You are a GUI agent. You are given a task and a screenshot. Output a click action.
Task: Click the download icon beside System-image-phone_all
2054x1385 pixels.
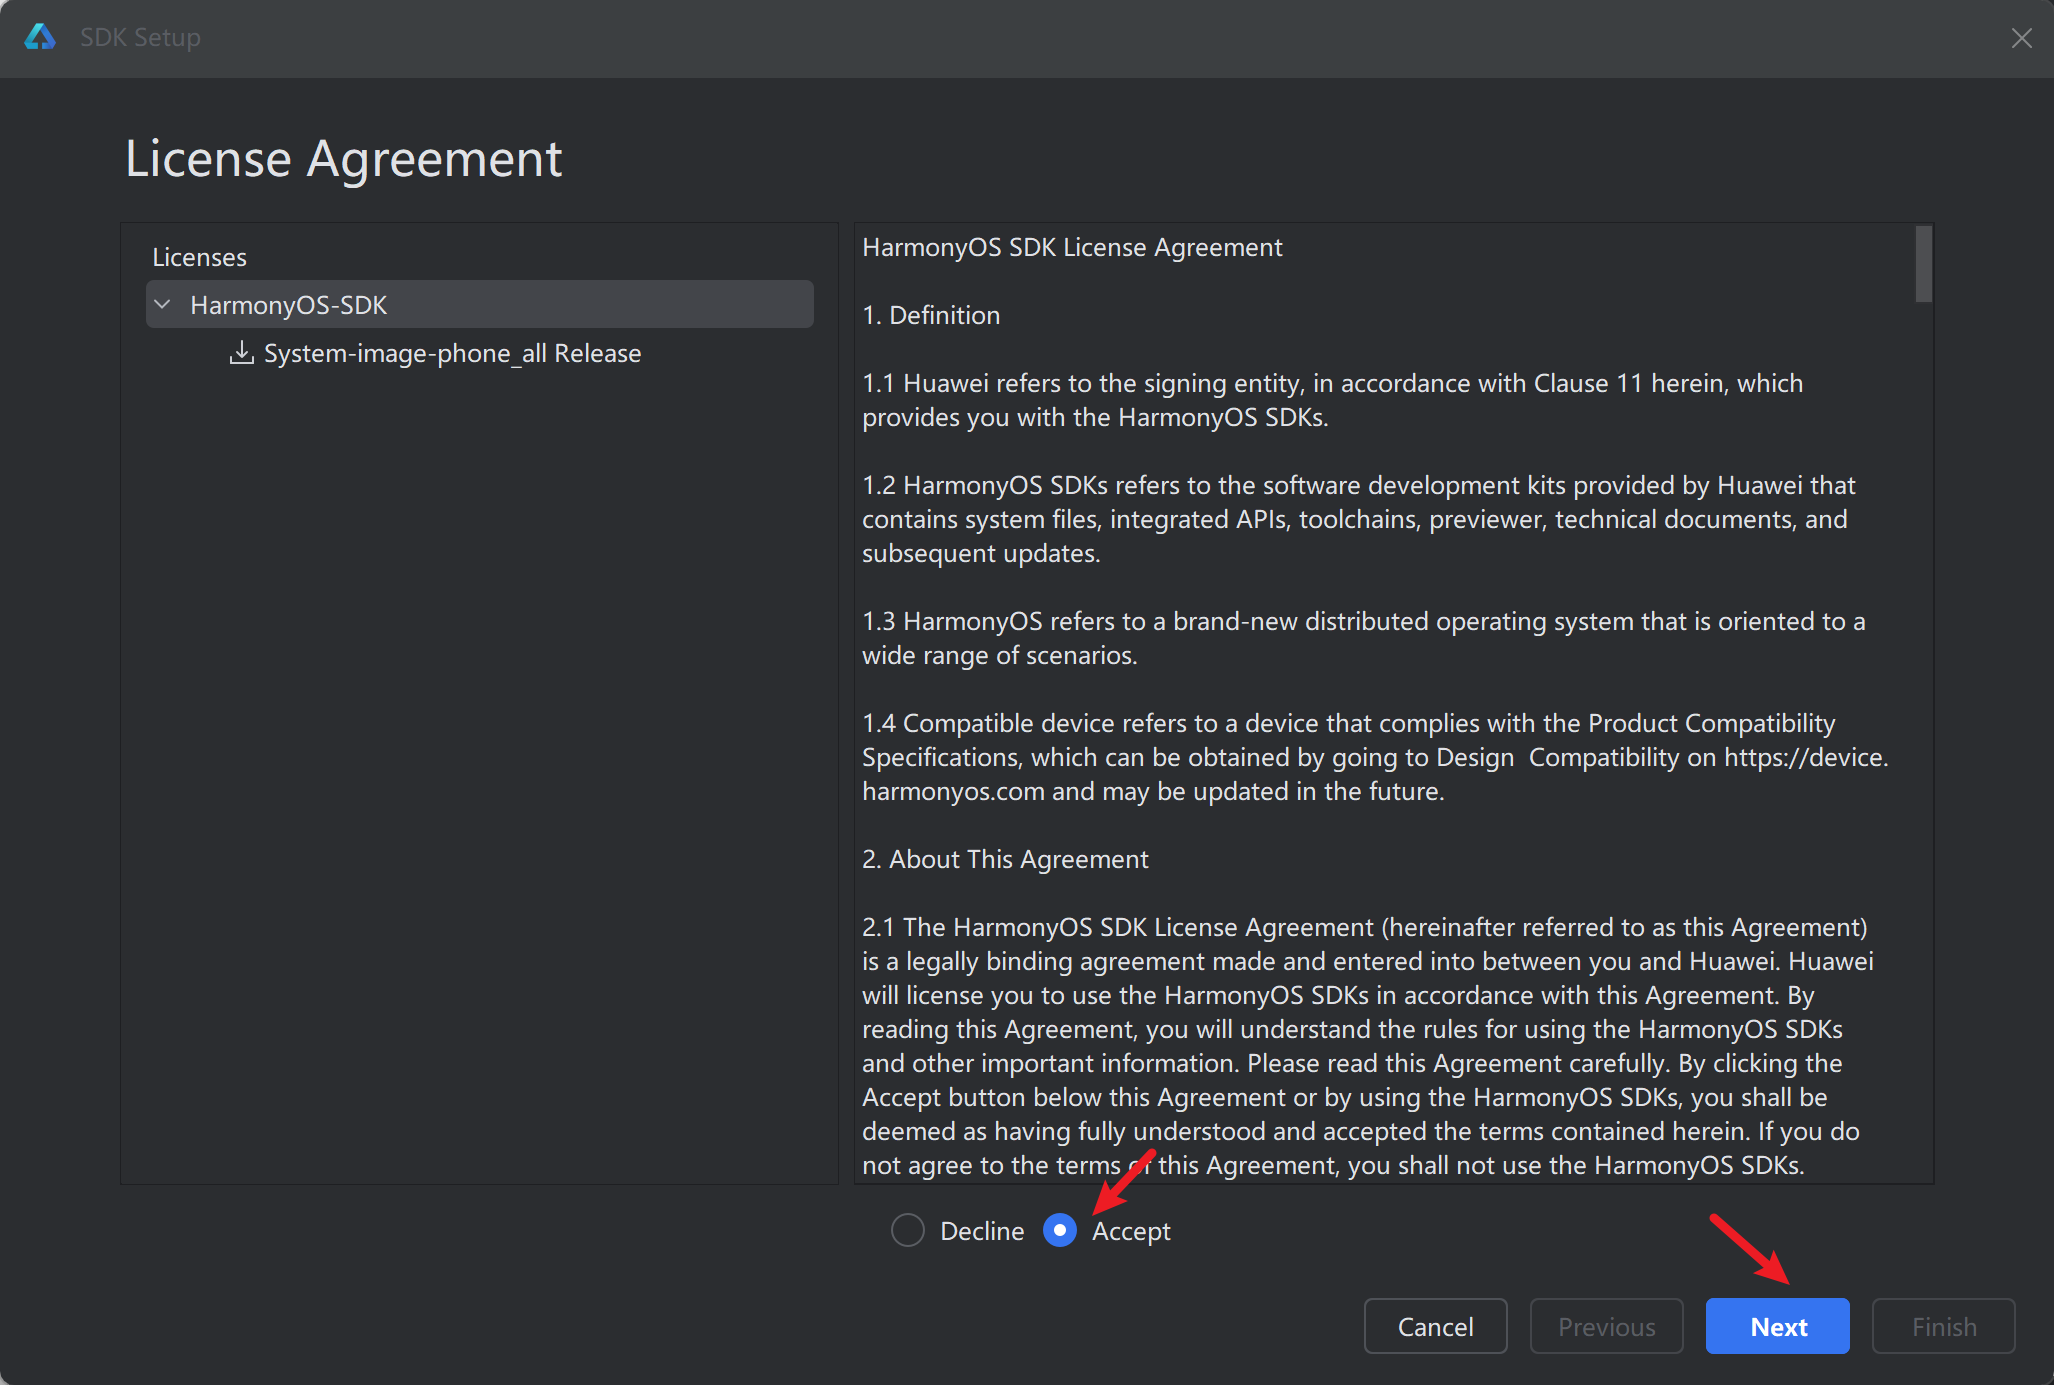241,353
